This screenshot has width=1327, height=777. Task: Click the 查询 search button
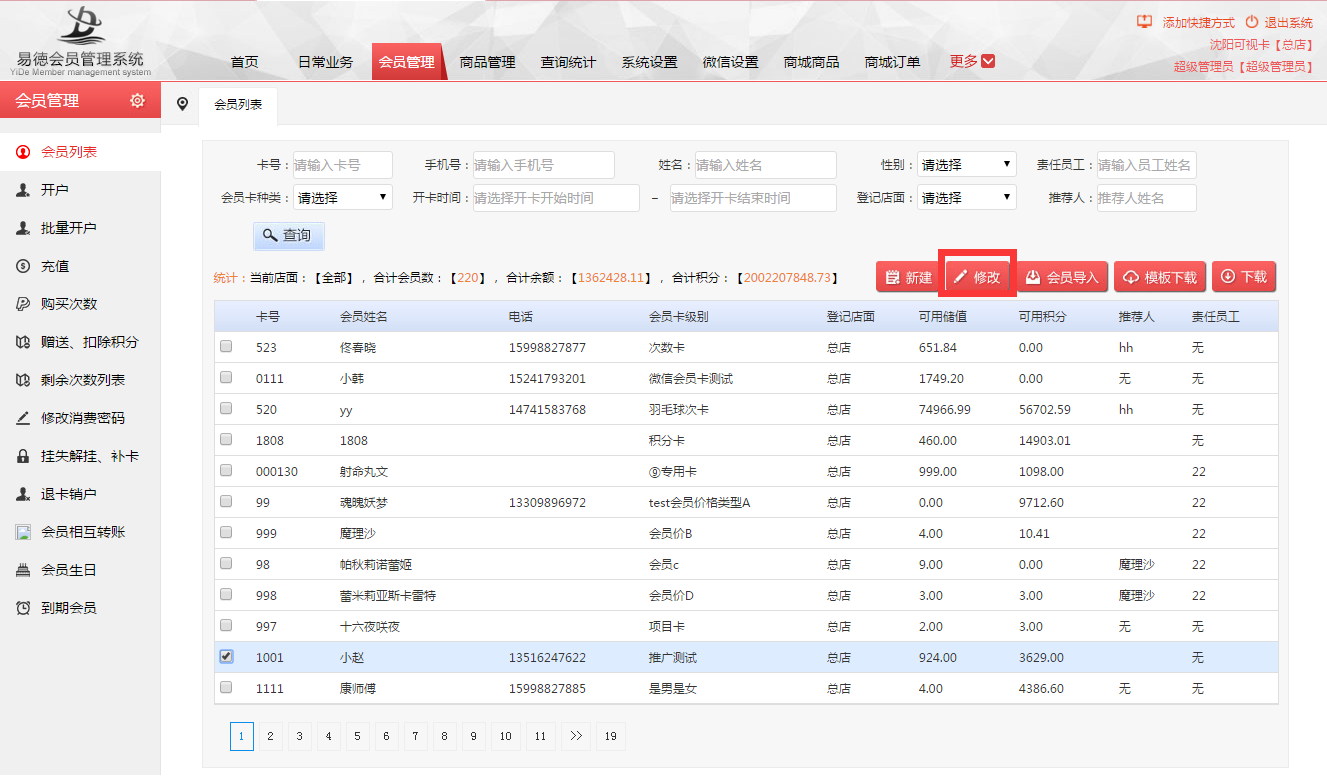288,235
